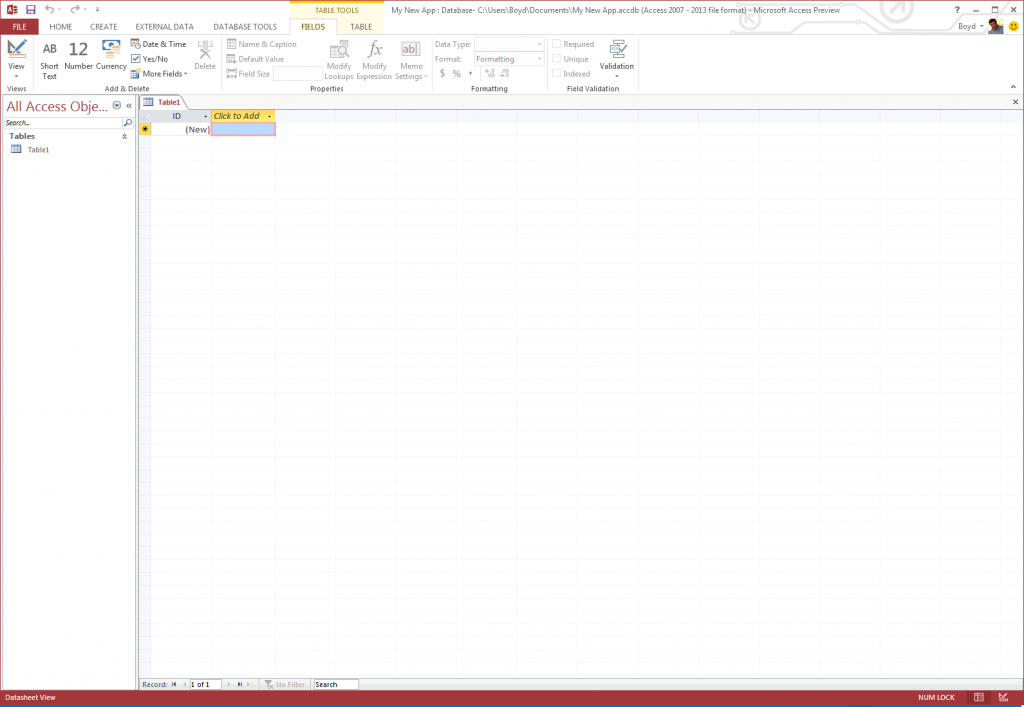The width and height of the screenshot is (1024, 707).
Task: Click the Short Text field icon
Action: coord(49,50)
